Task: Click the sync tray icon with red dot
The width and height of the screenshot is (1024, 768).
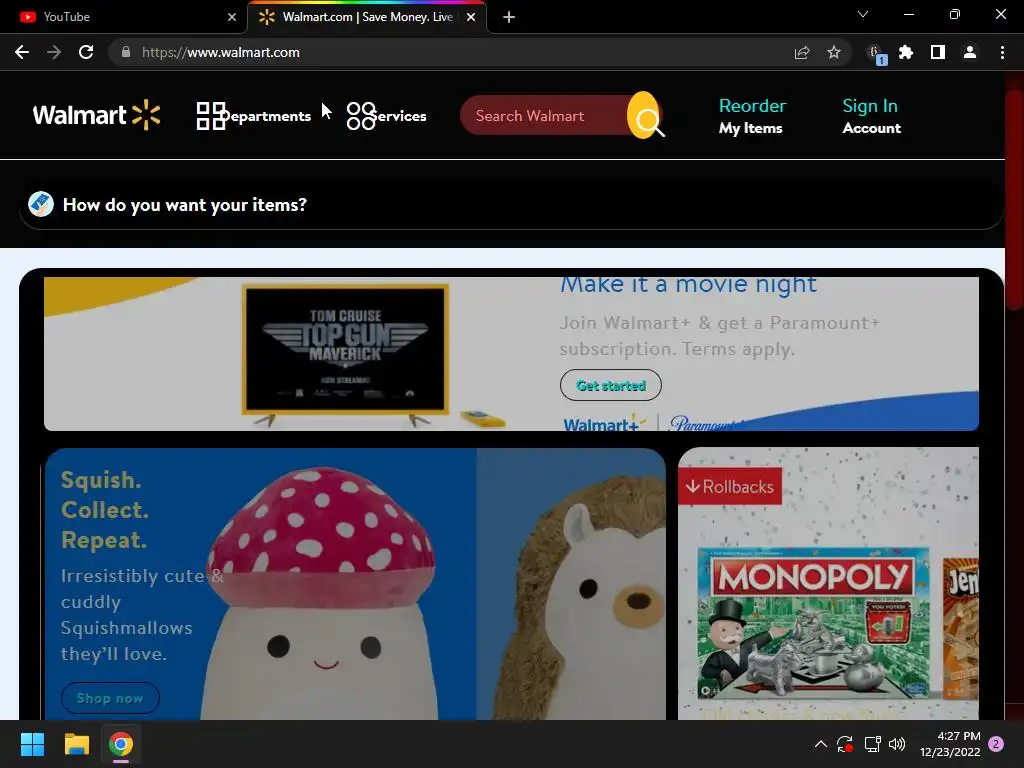Action: click(845, 744)
